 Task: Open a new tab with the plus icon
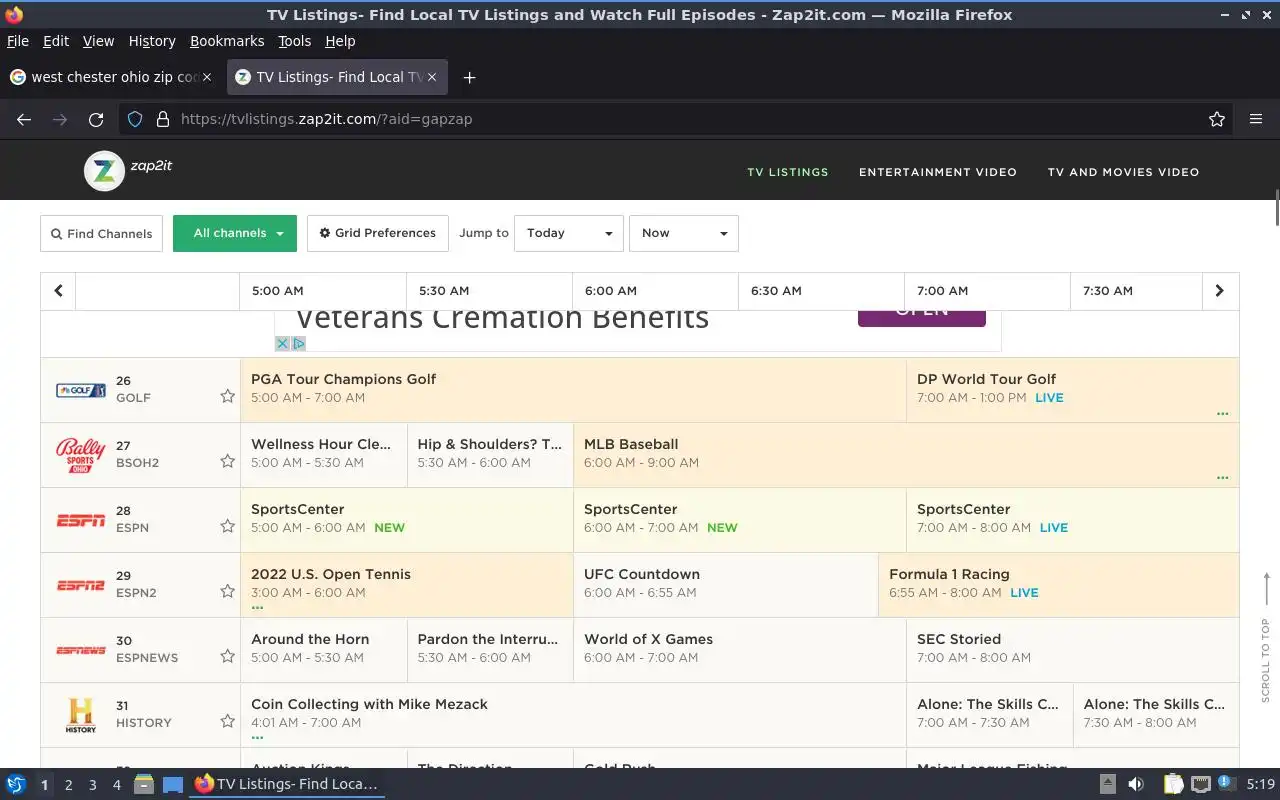[x=469, y=77]
